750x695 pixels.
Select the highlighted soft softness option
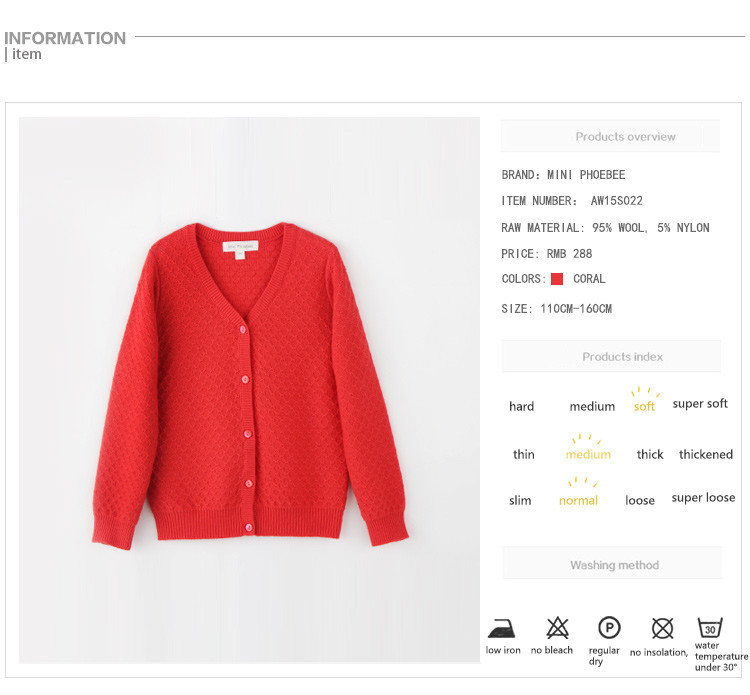coord(644,407)
